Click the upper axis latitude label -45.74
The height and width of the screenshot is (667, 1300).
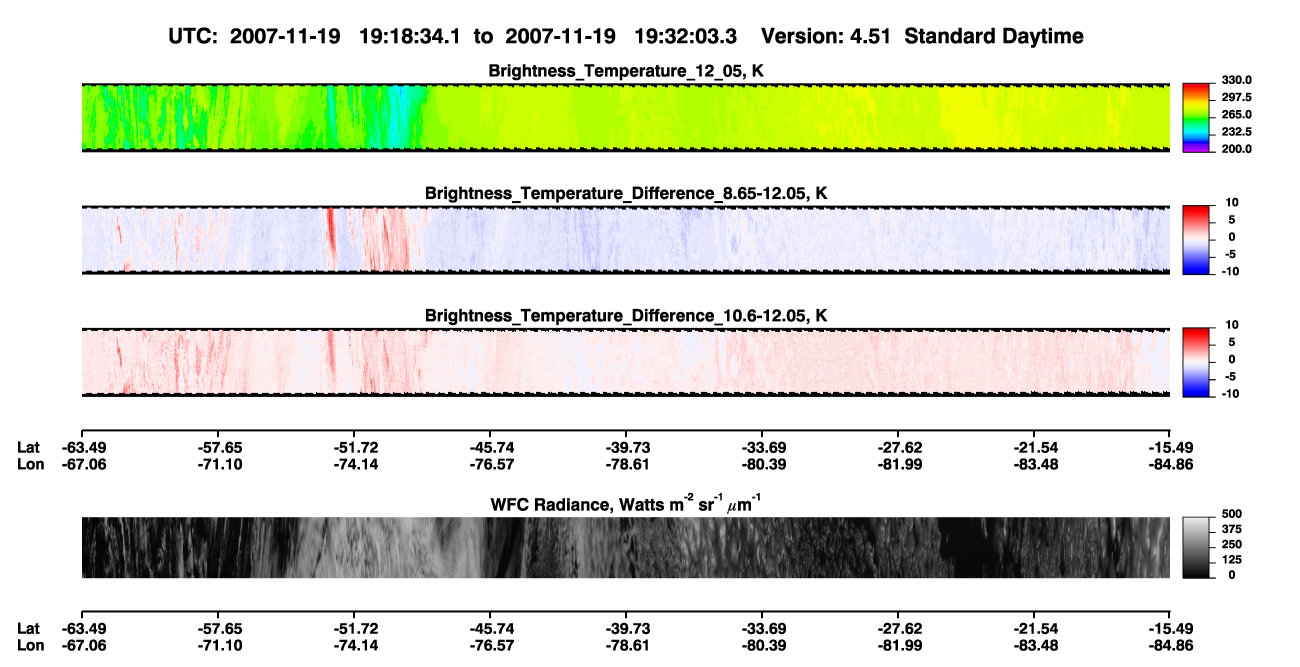click(x=490, y=447)
